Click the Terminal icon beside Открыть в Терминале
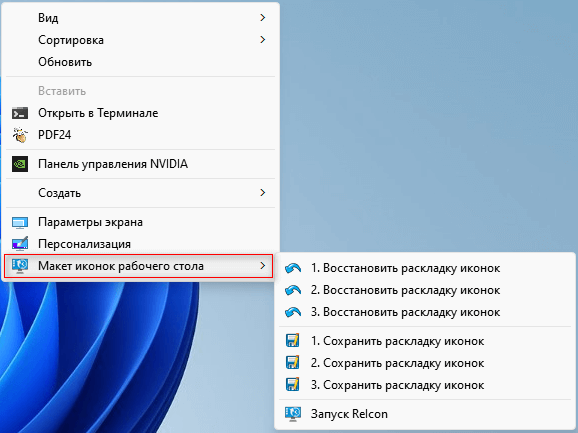This screenshot has height=433, width=578. [x=20, y=113]
